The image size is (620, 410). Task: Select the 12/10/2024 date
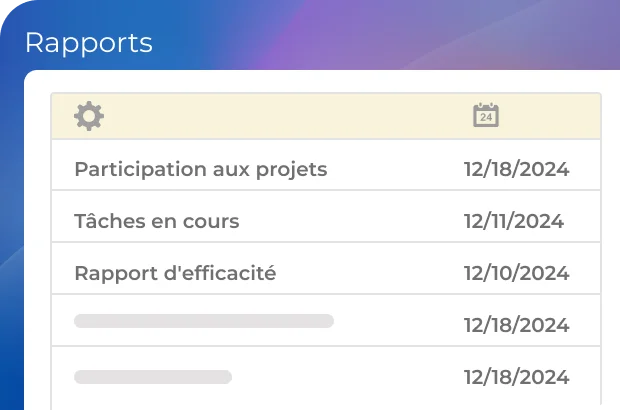click(x=516, y=273)
